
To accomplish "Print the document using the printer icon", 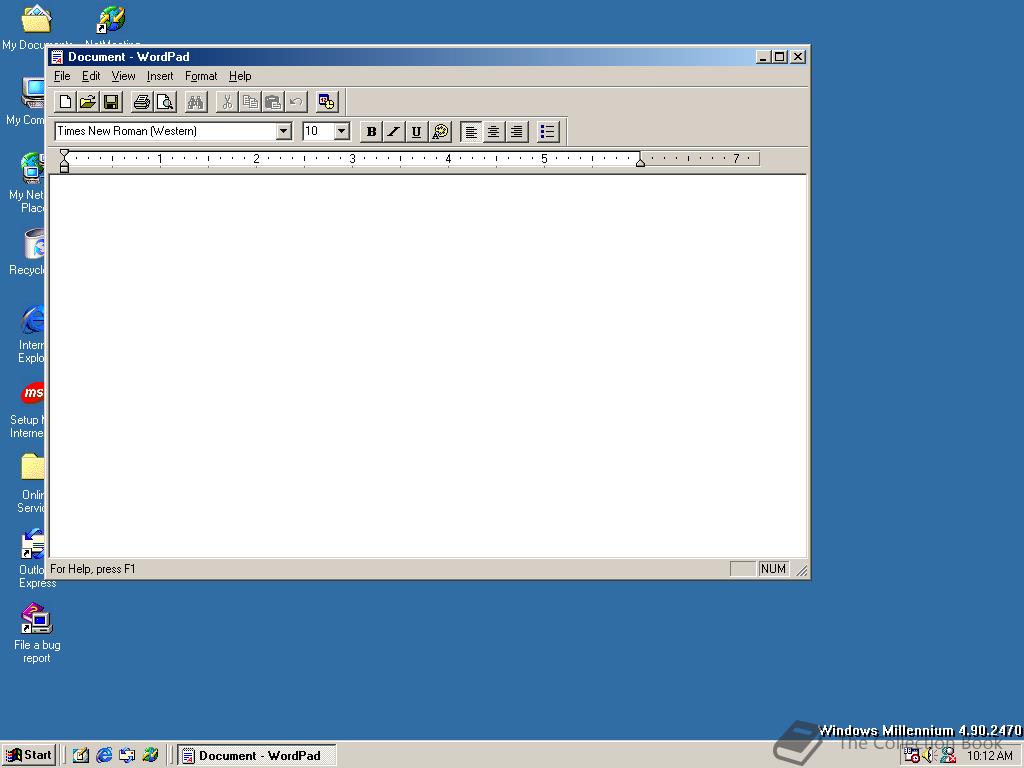I will point(142,102).
